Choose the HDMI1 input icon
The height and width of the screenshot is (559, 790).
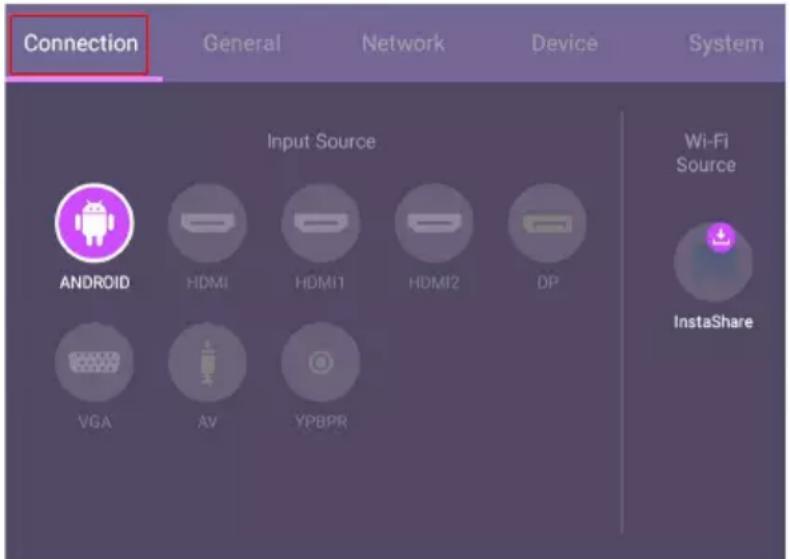(320, 223)
